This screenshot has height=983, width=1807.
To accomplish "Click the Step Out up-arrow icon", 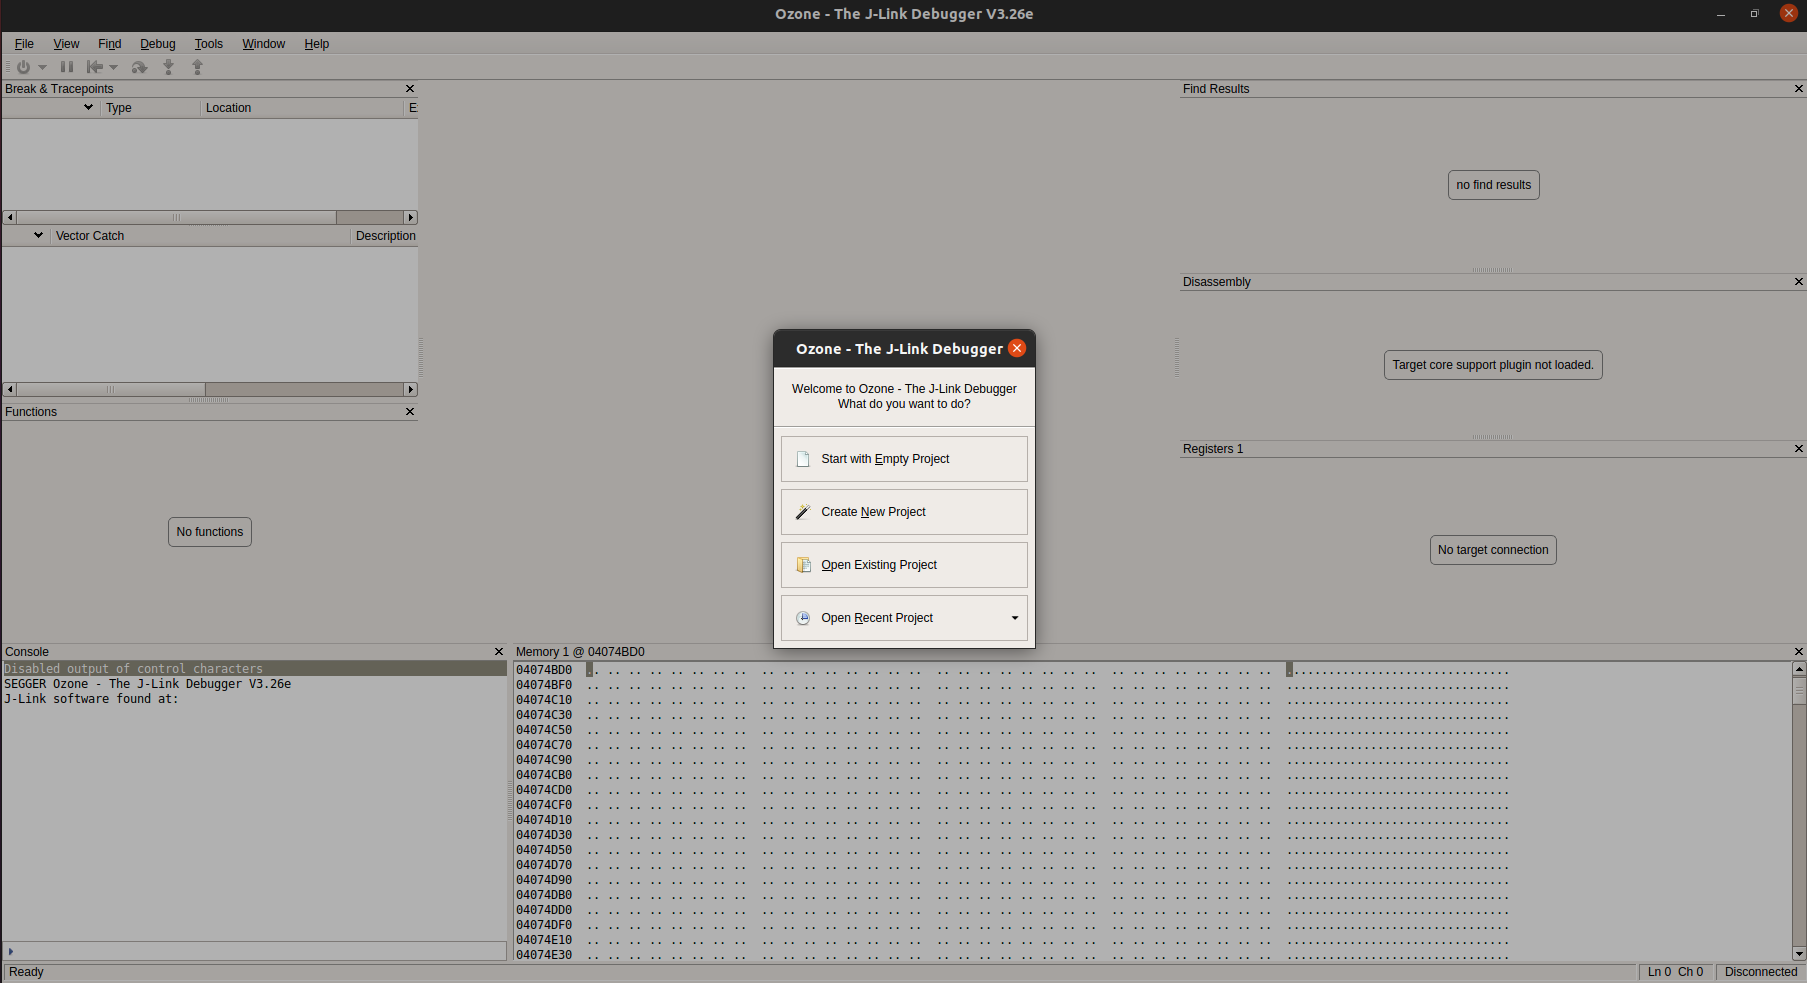I will [x=198, y=67].
